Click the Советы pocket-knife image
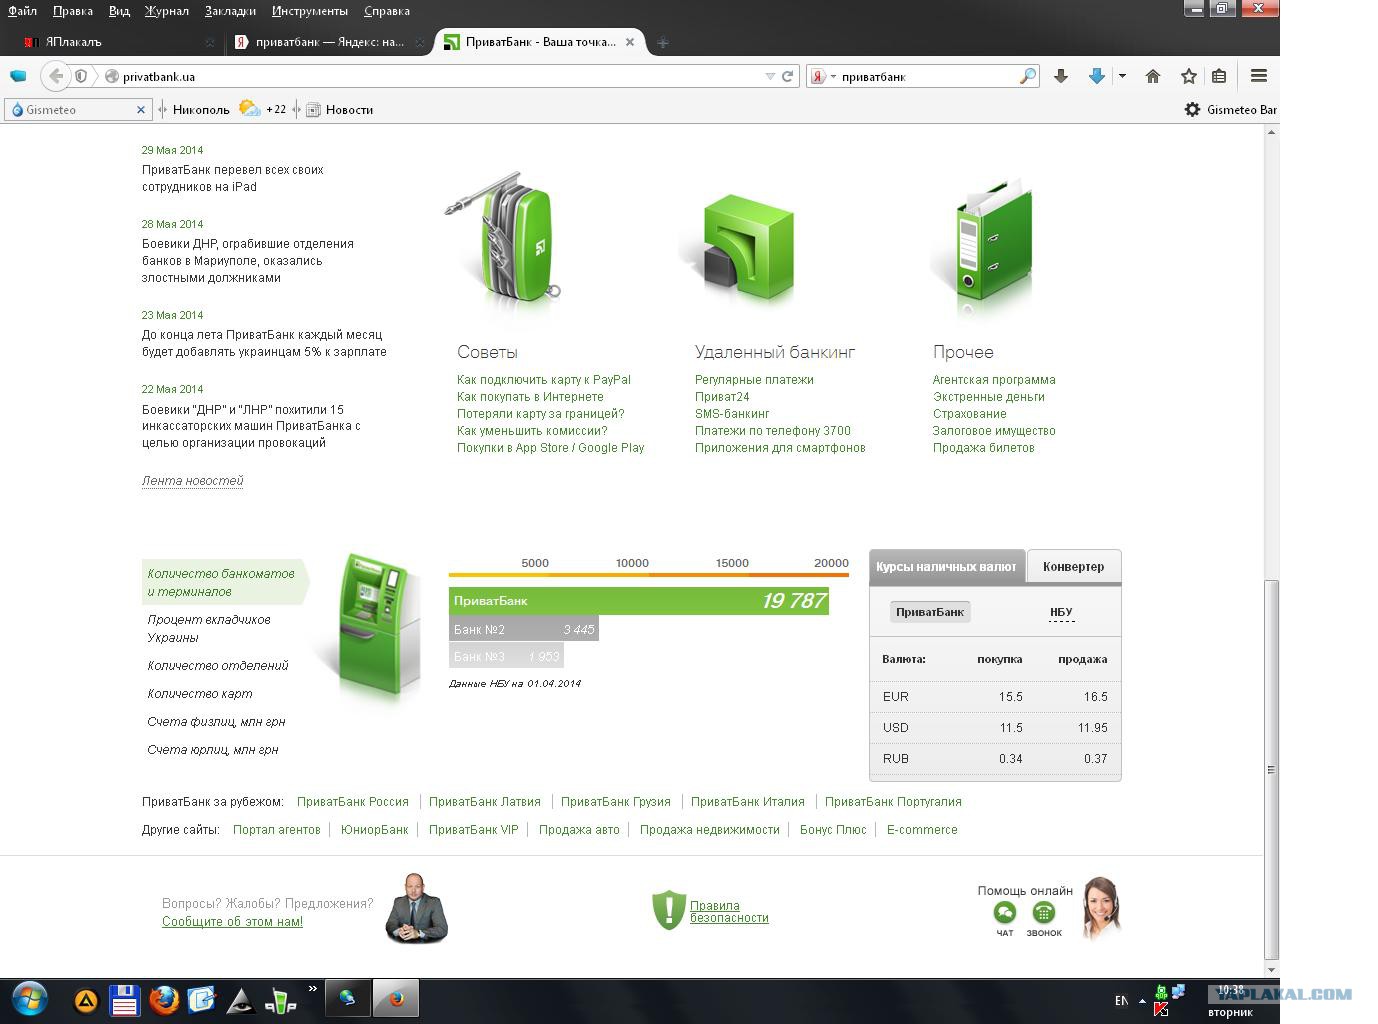 pyautogui.click(x=503, y=240)
